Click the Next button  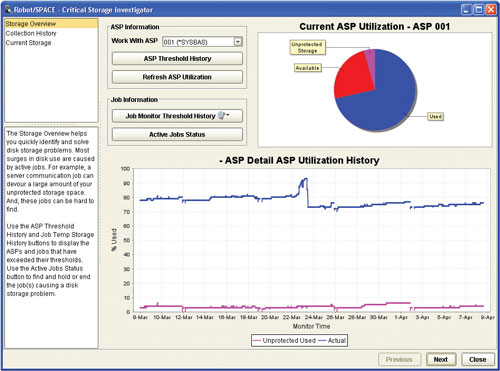tap(440, 359)
